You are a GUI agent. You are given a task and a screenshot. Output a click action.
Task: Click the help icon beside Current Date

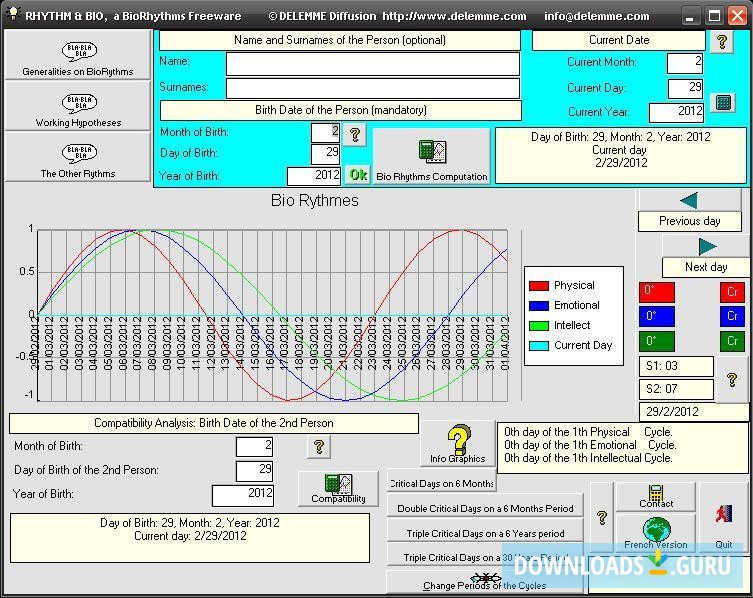721,41
